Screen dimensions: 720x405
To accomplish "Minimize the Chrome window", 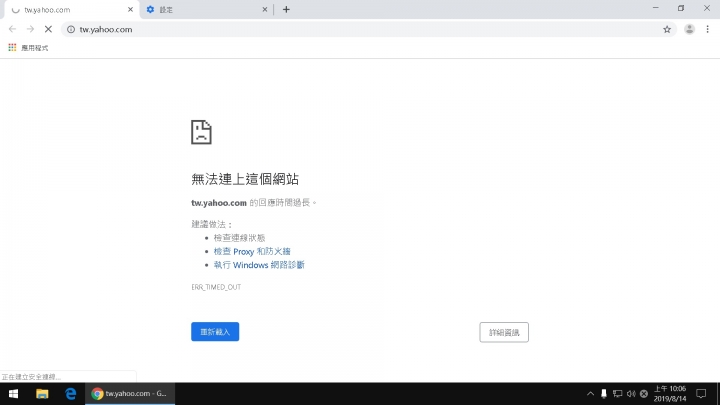I will 656,8.
